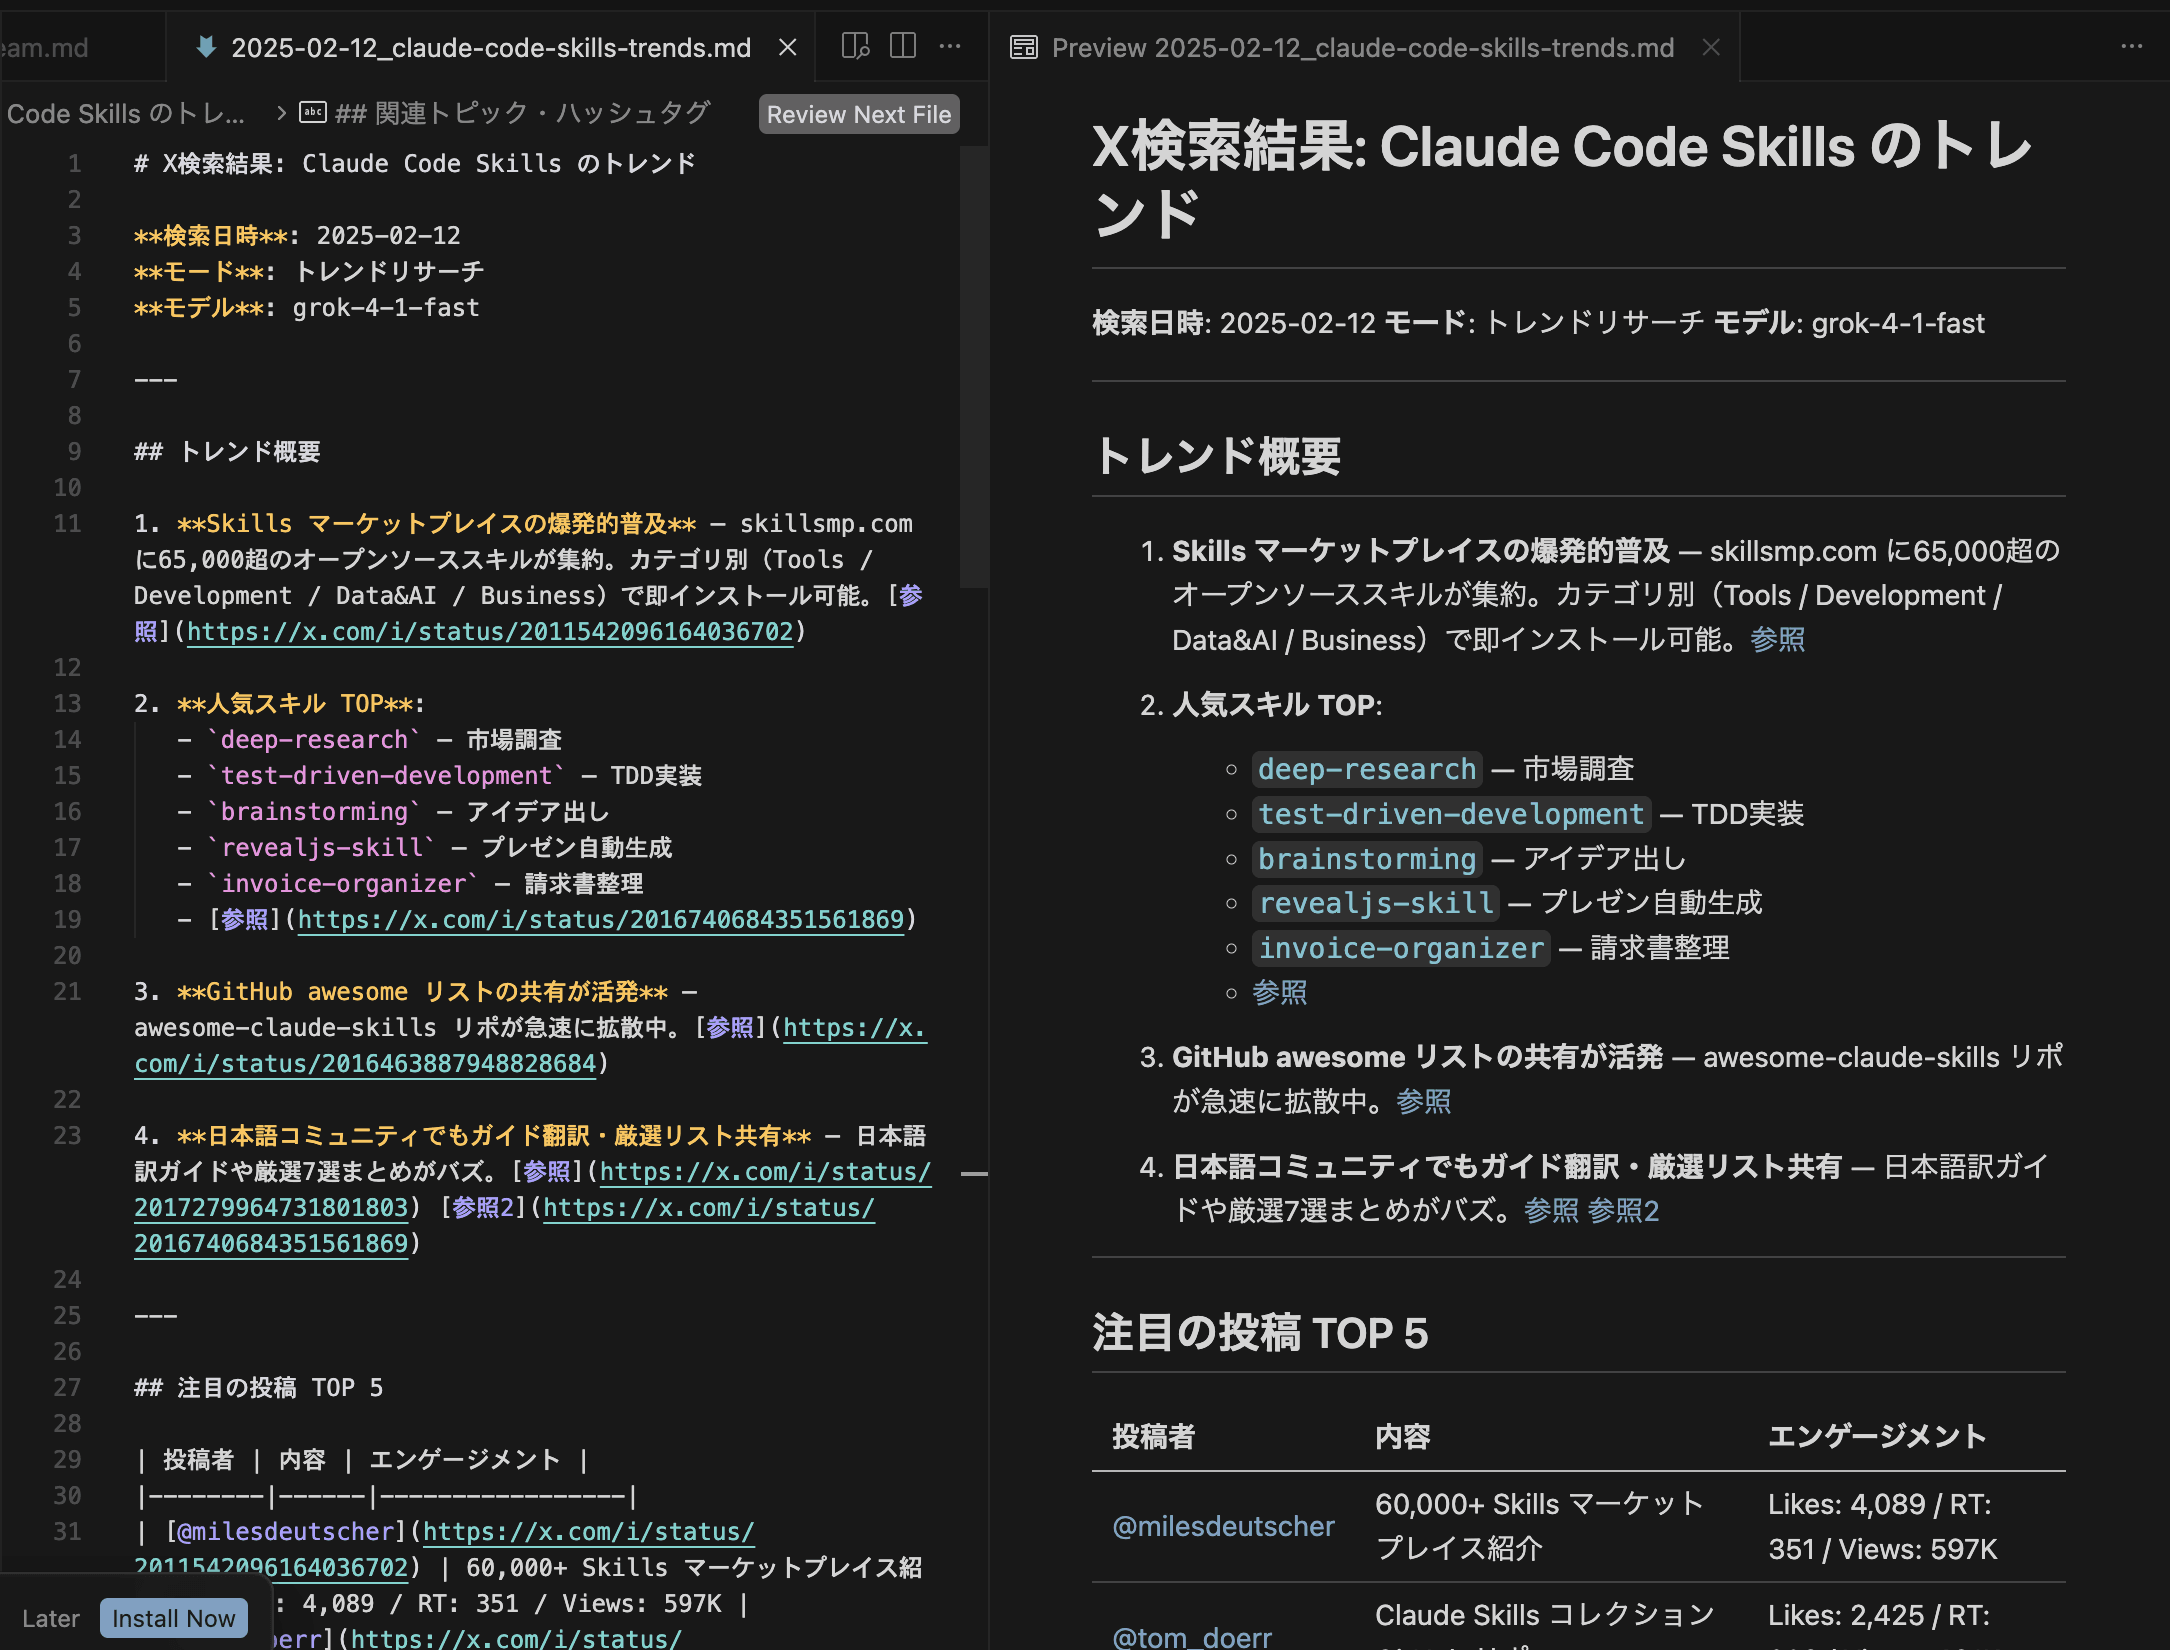Viewport: 2170px width, 1650px height.
Task: Open the @milesdeutscher profile link
Action: tap(1221, 1526)
